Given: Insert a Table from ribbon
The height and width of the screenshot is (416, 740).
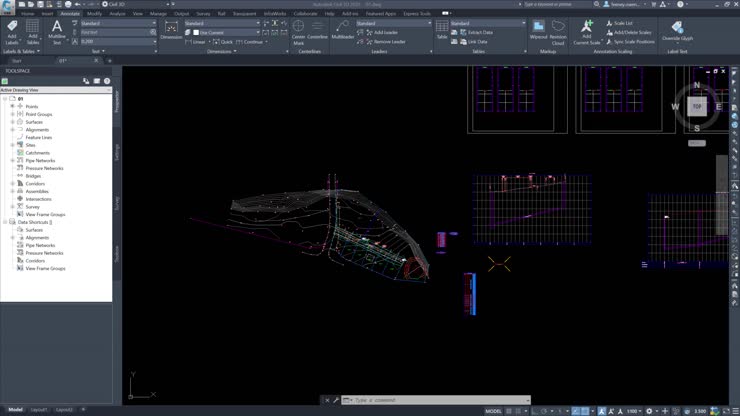Looking at the screenshot, I should pos(442,29).
